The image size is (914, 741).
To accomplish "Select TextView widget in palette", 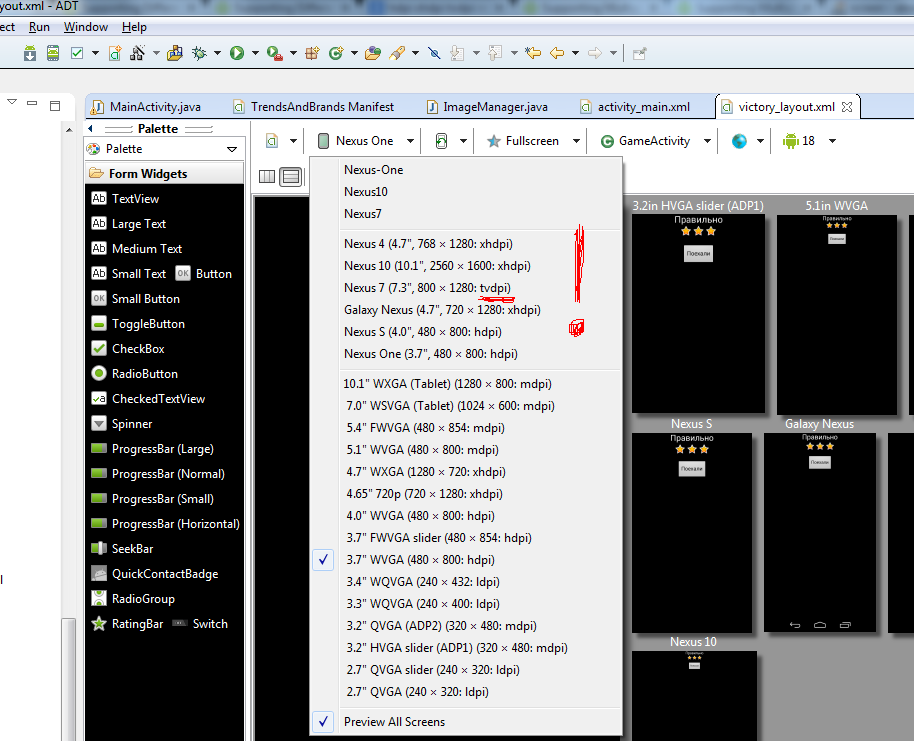I will point(125,199).
